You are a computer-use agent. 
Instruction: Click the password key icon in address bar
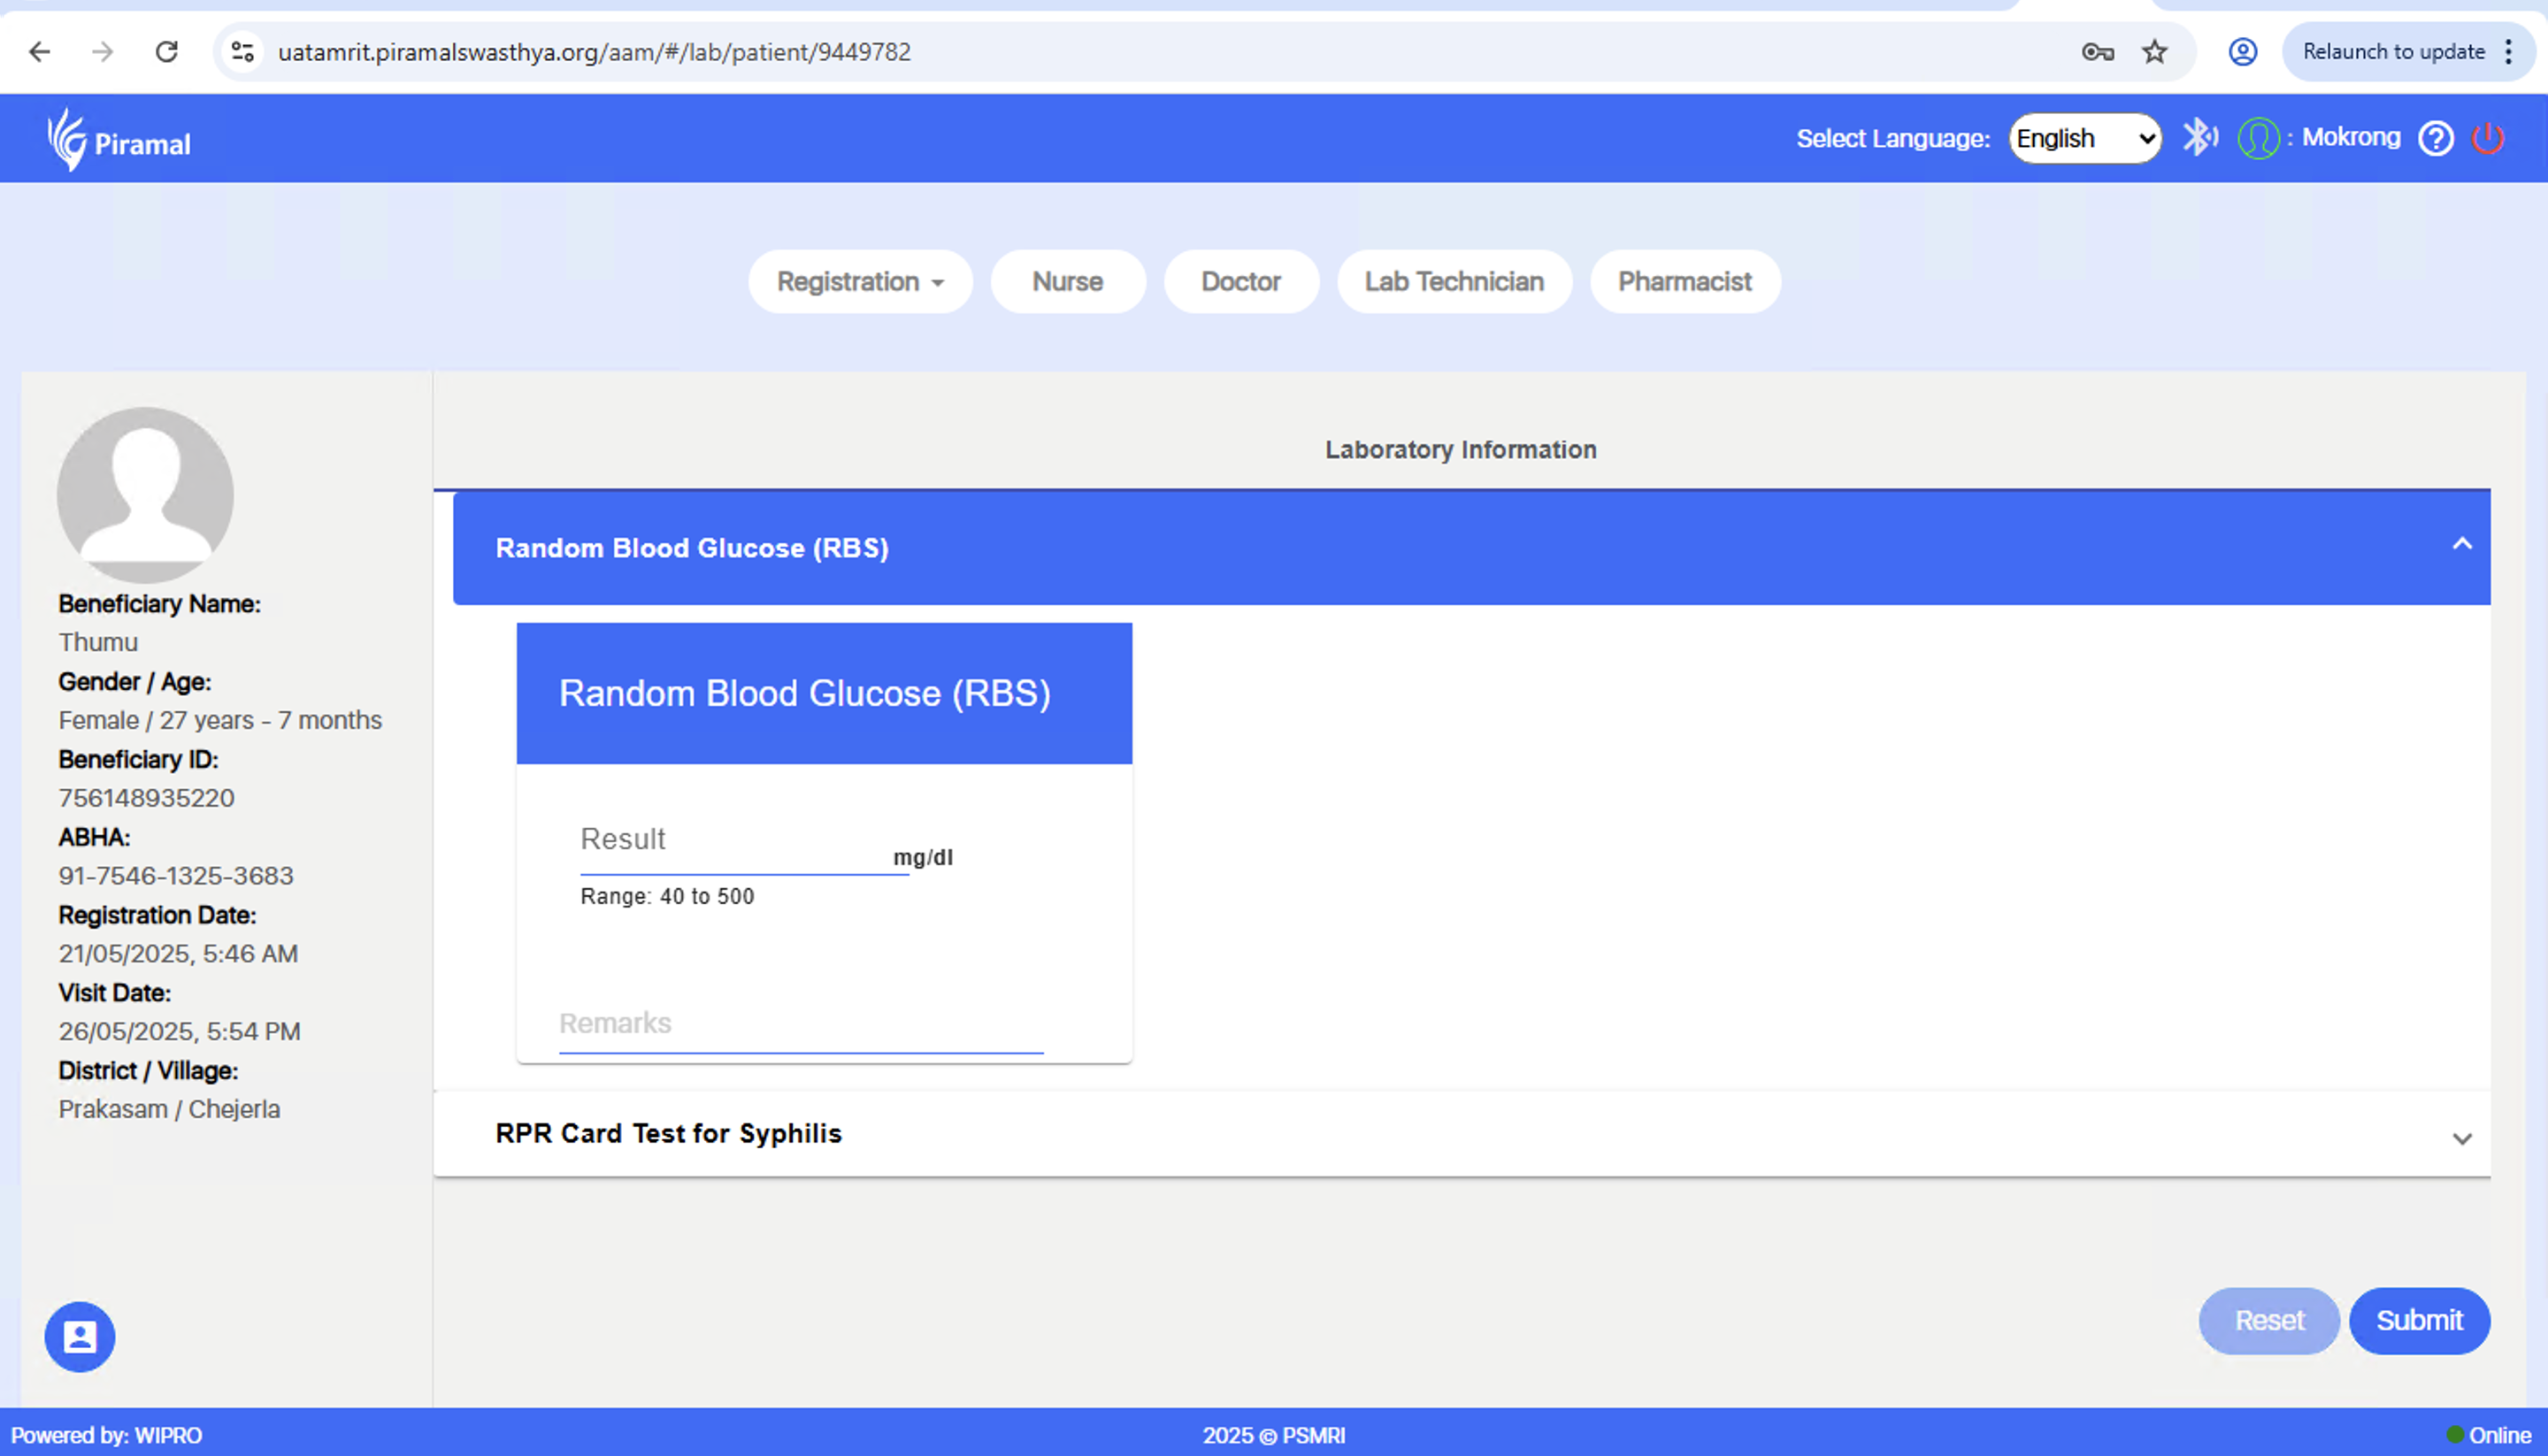[2097, 52]
